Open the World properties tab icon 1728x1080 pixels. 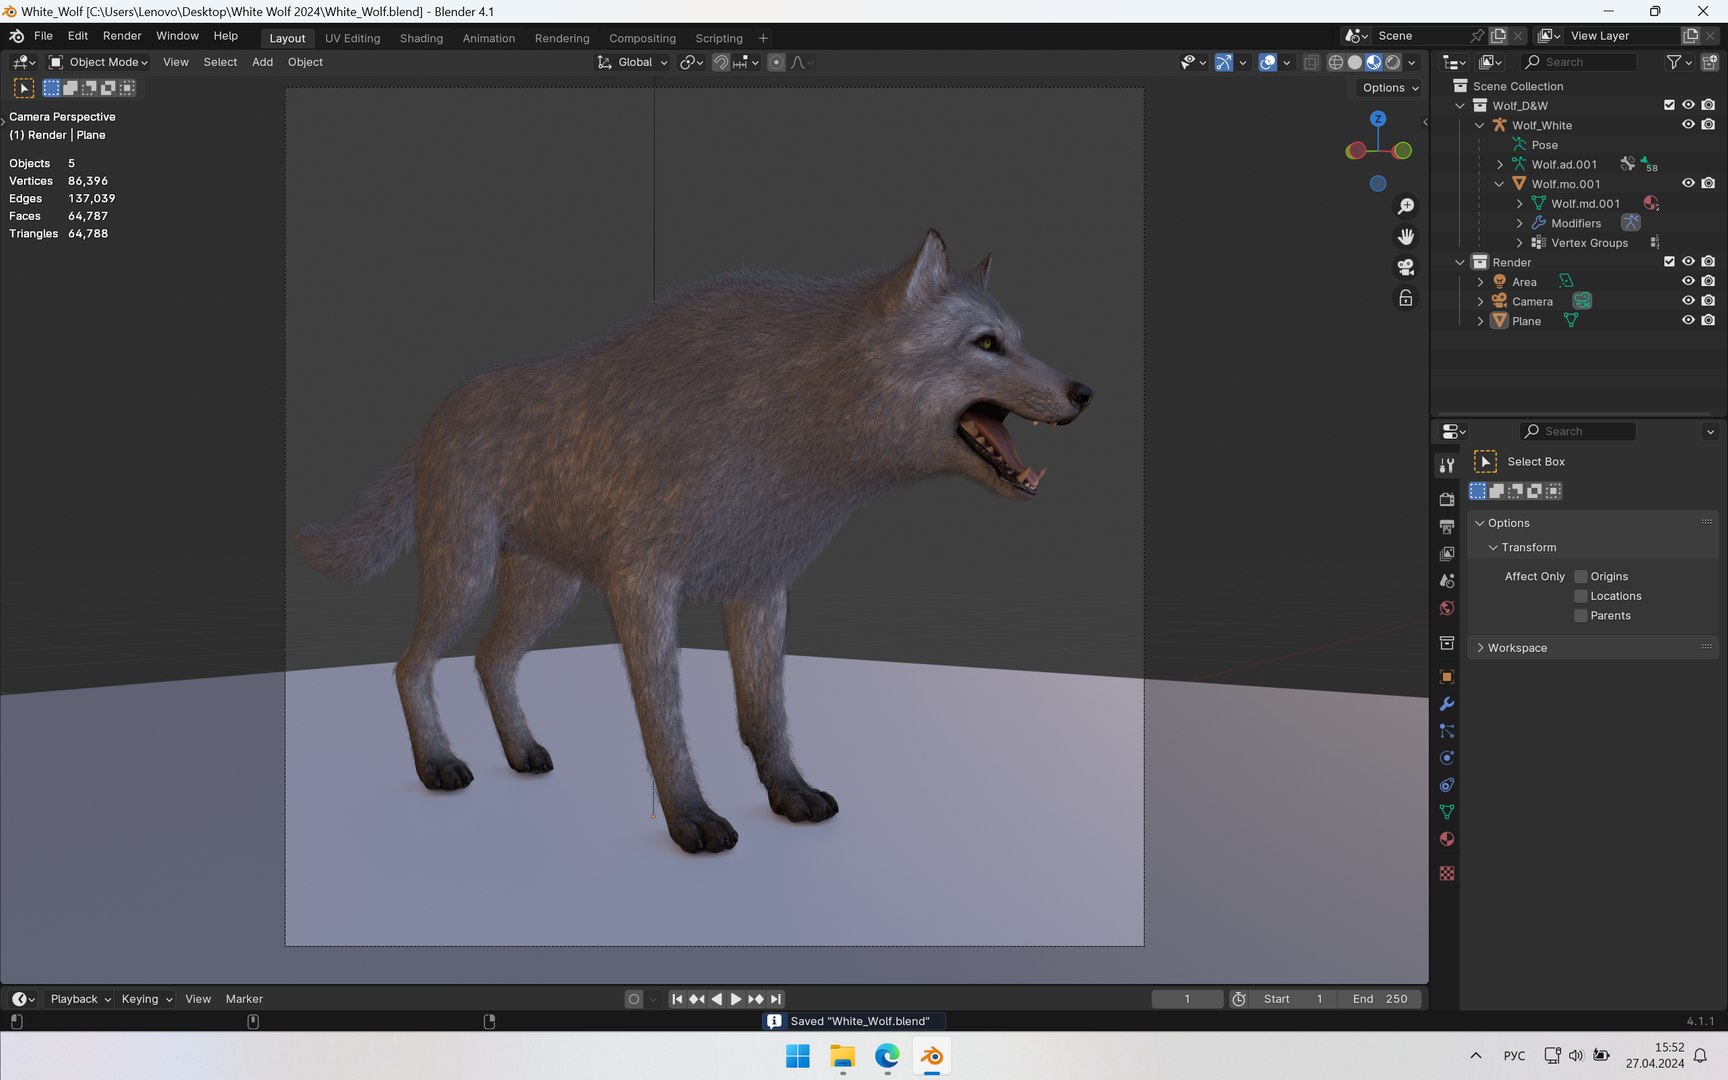point(1447,608)
